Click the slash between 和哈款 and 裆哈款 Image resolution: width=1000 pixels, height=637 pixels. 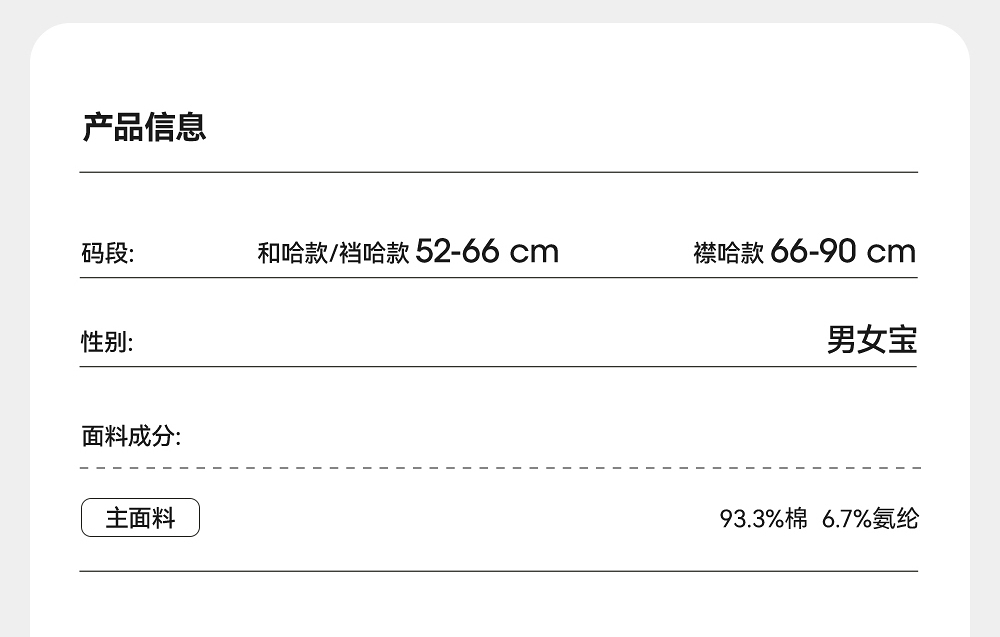tap(333, 254)
